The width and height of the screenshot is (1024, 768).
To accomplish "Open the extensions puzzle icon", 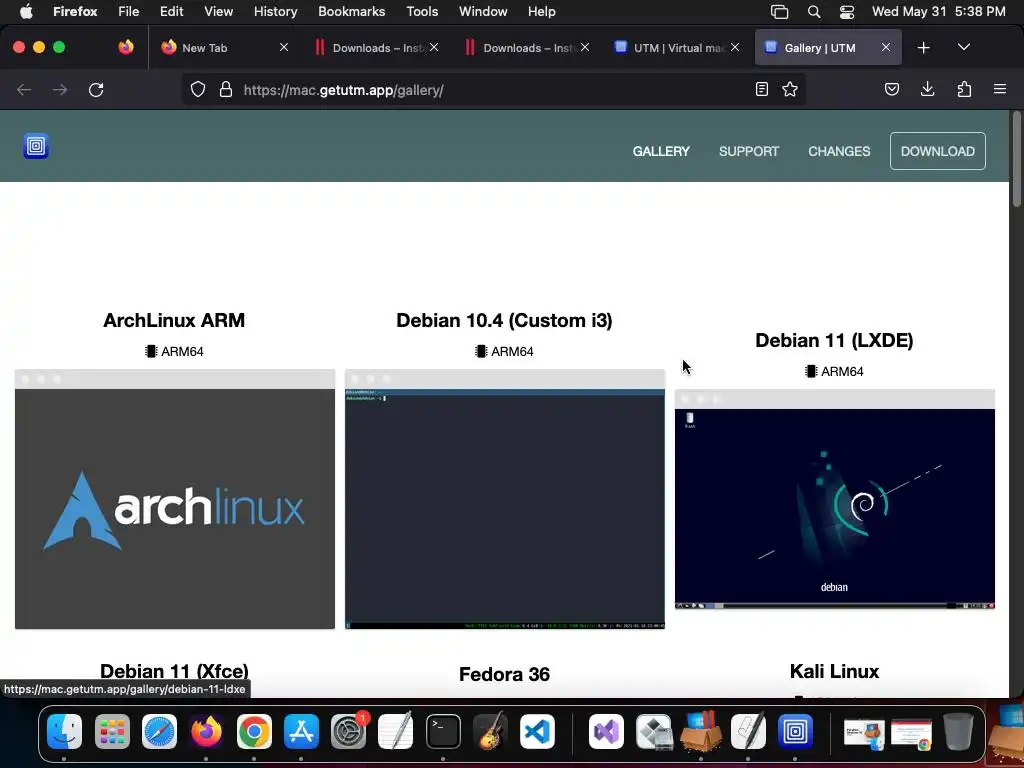I will pyautogui.click(x=964, y=89).
